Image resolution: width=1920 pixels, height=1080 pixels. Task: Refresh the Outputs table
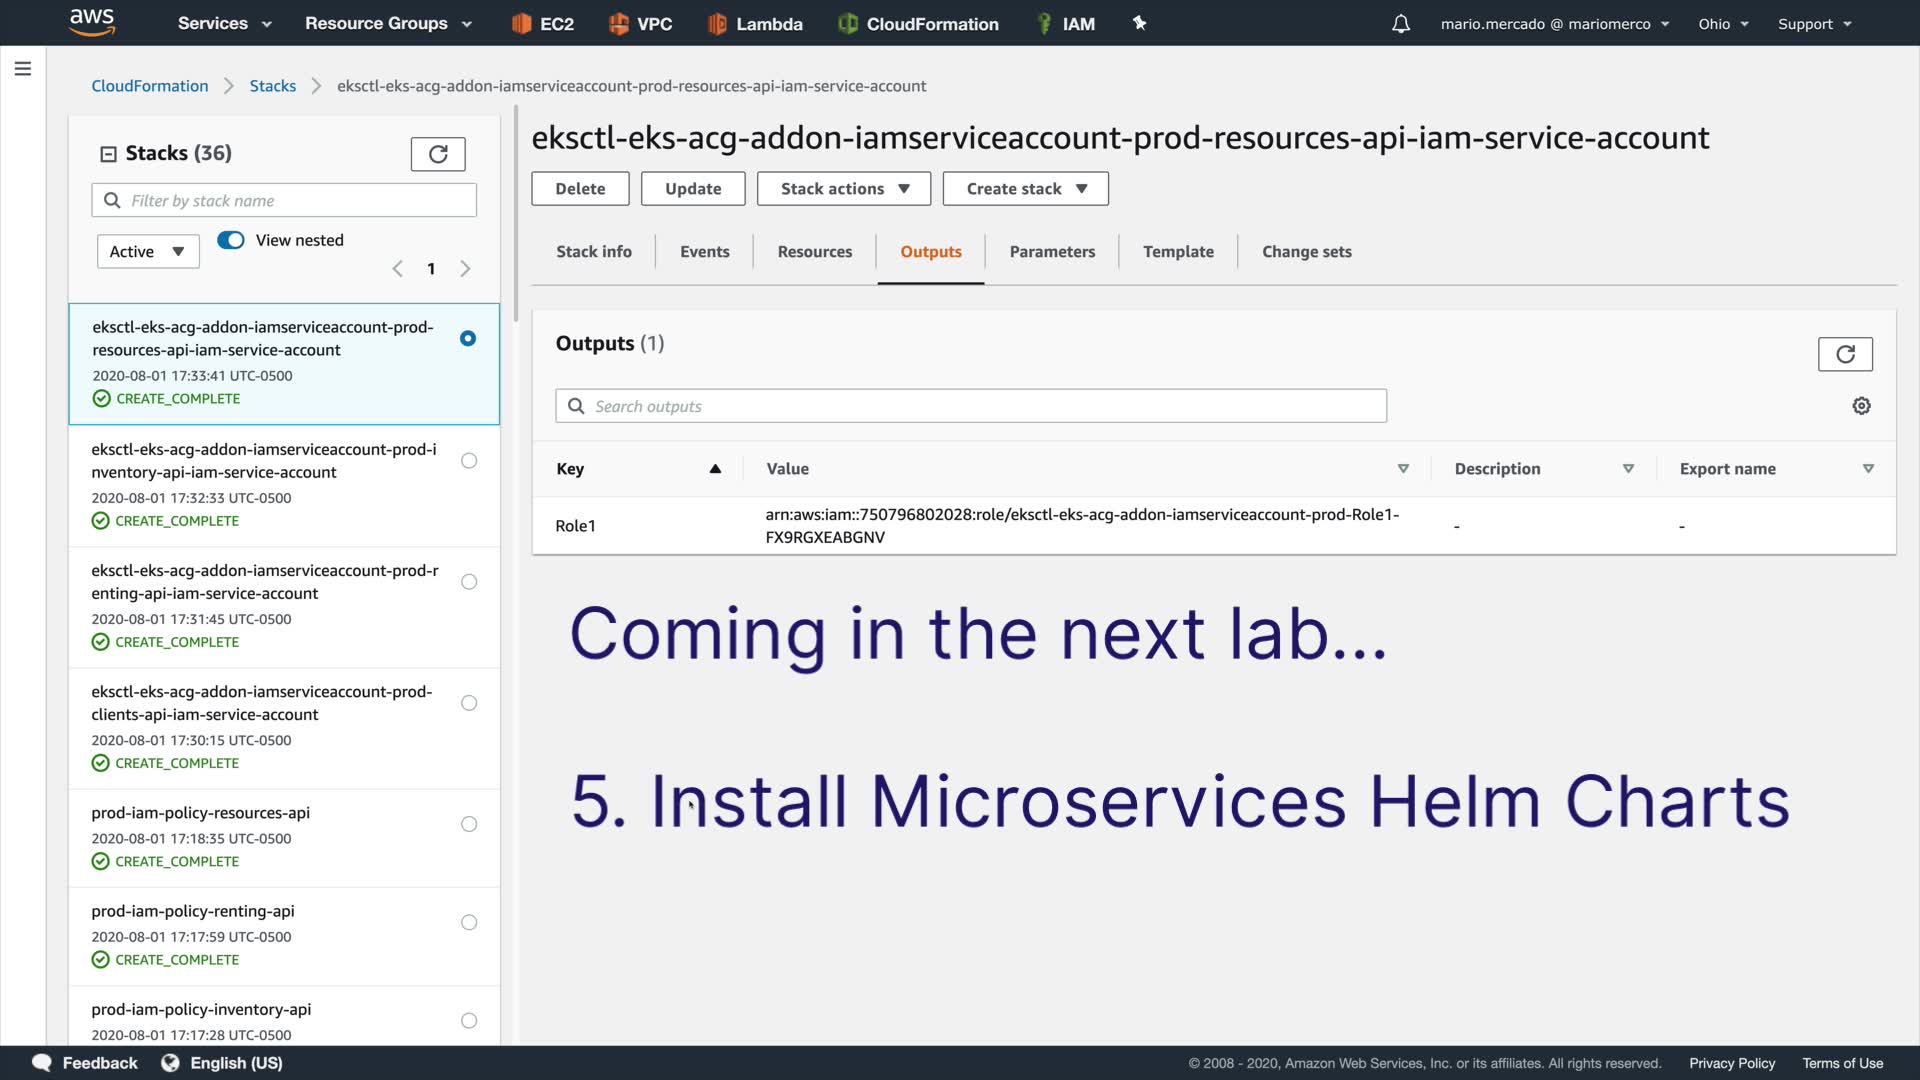pyautogui.click(x=1845, y=354)
